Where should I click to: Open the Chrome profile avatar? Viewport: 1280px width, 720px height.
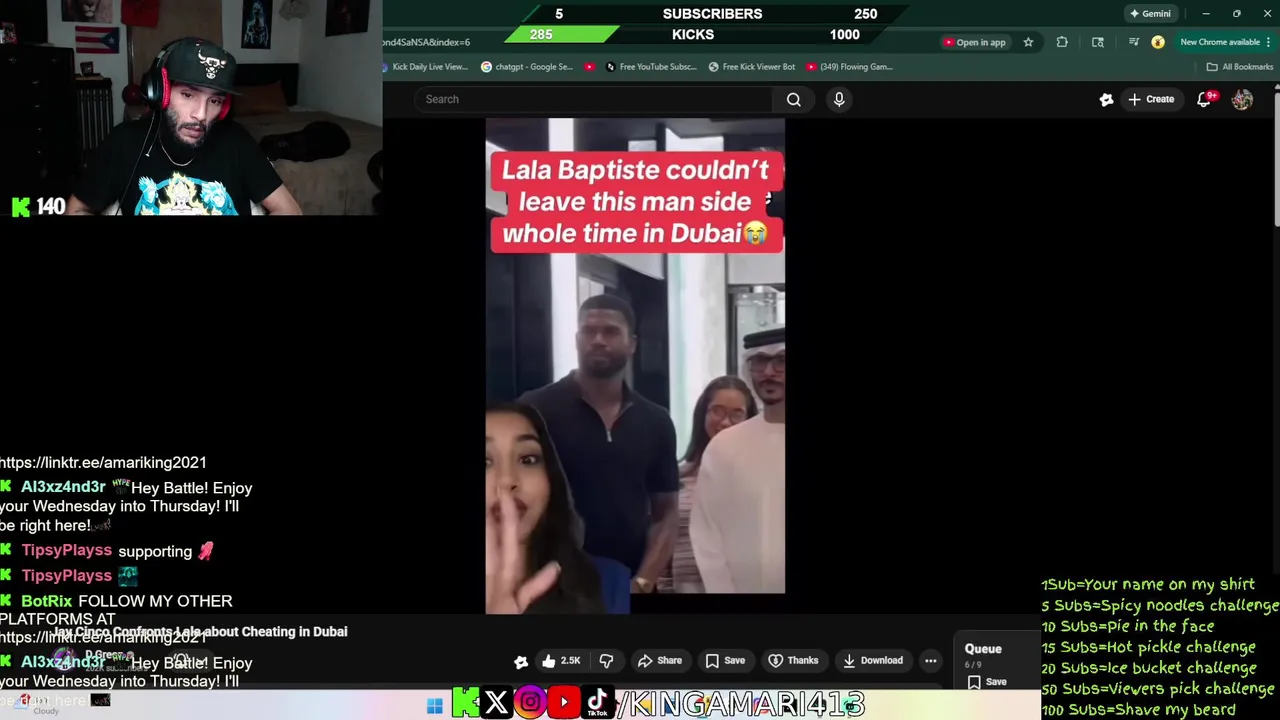1158,42
